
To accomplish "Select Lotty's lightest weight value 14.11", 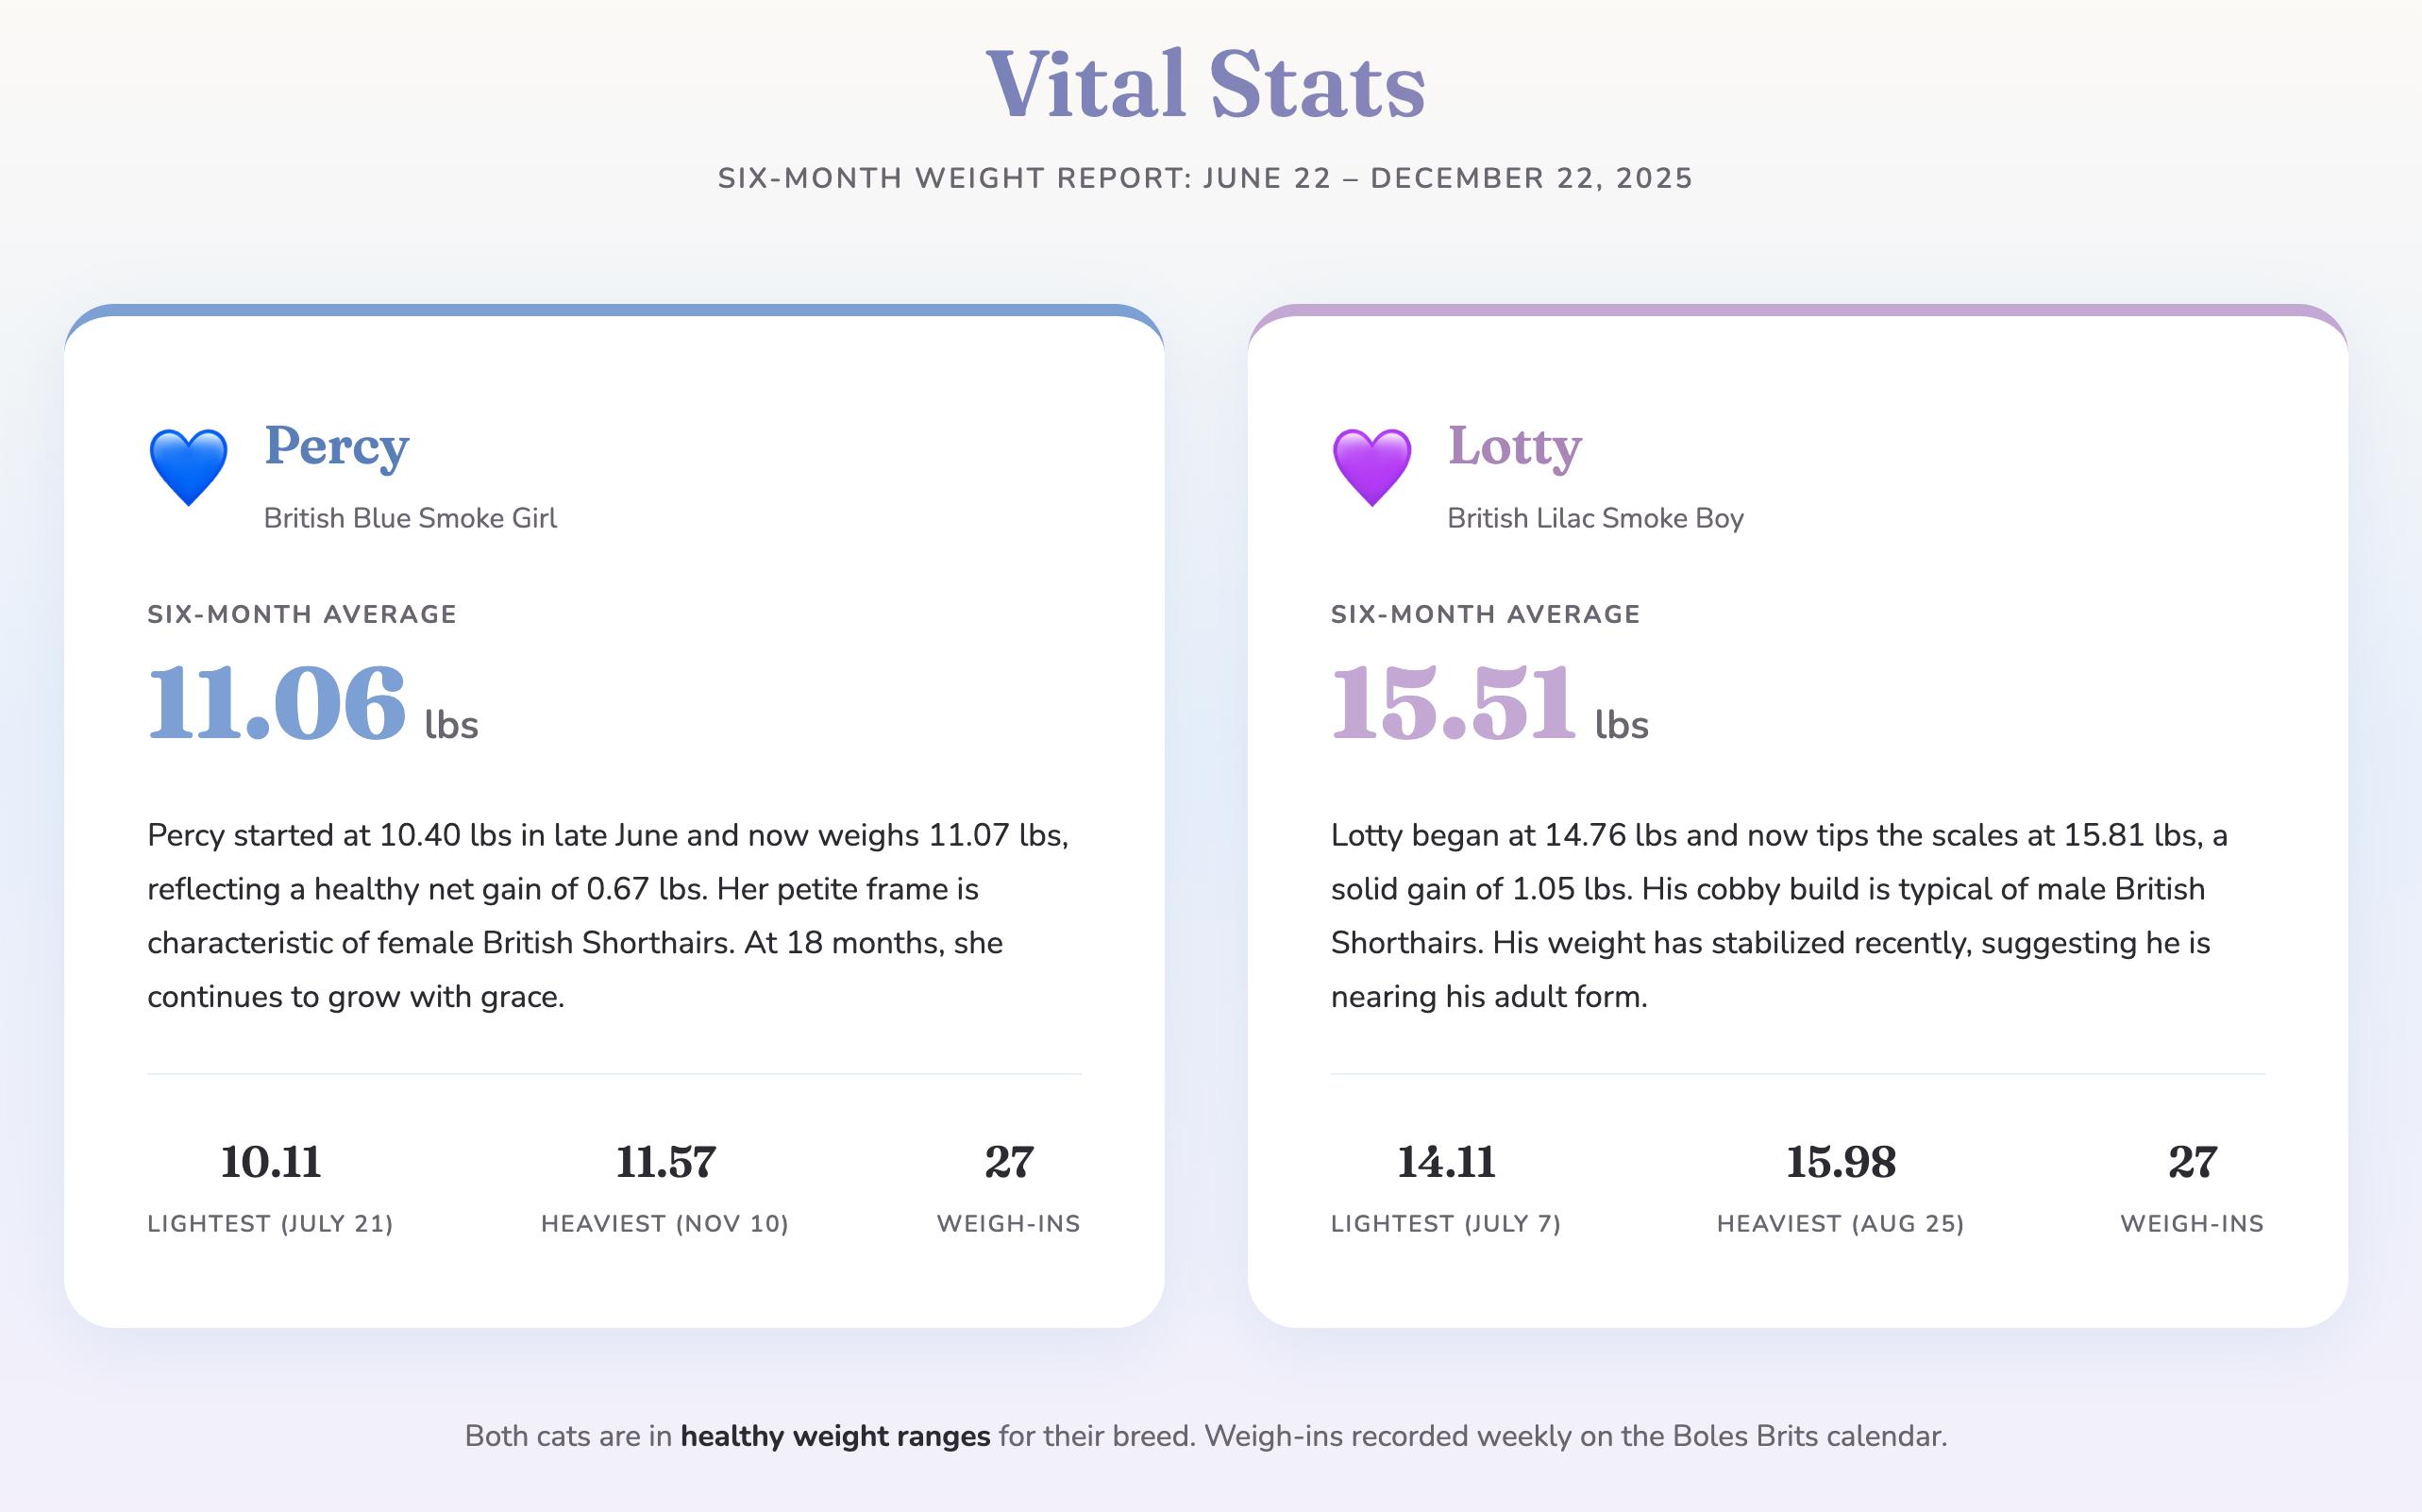I will (x=1445, y=1162).
